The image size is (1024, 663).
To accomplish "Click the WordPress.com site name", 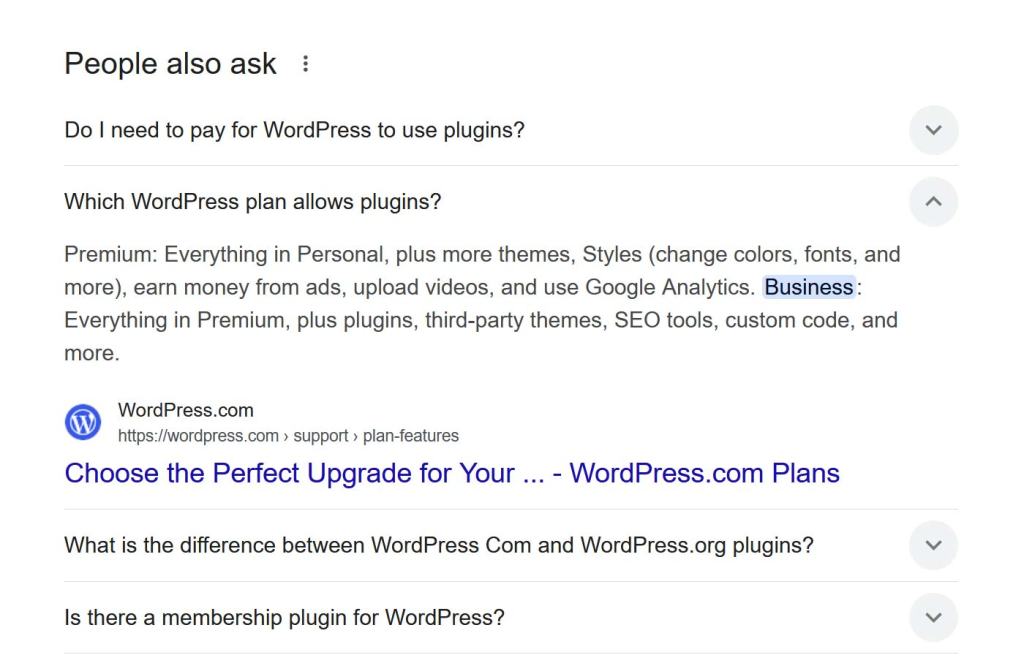I will coord(185,410).
